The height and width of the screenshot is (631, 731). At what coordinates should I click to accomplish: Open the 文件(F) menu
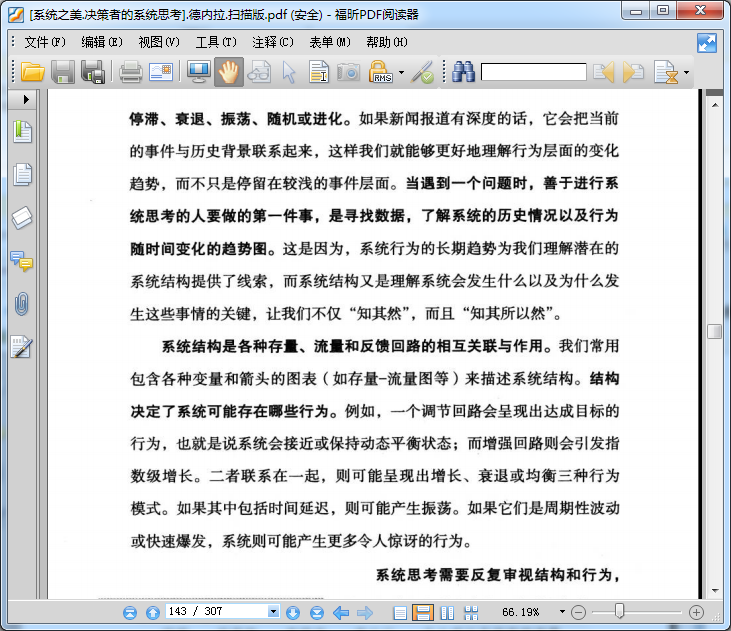[x=45, y=42]
